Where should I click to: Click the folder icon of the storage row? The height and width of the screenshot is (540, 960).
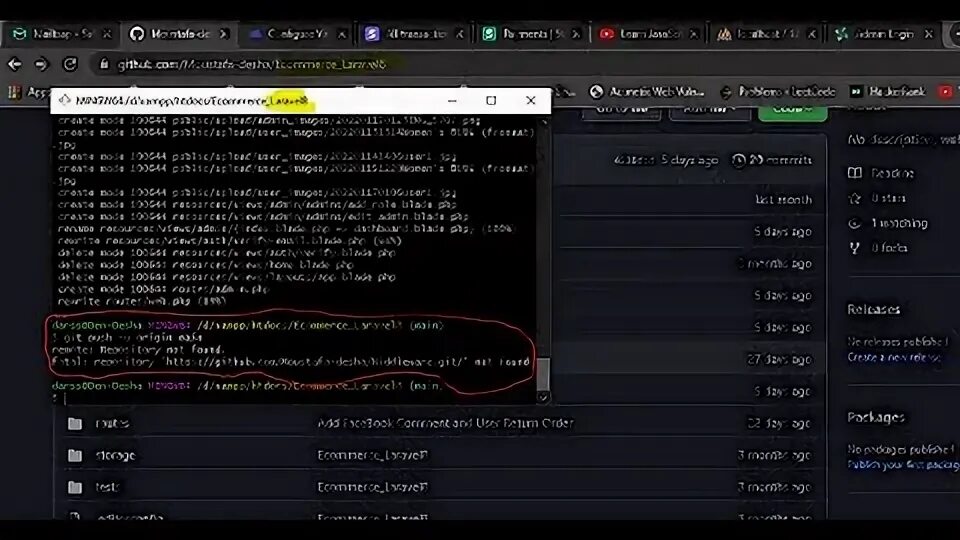[75, 456]
